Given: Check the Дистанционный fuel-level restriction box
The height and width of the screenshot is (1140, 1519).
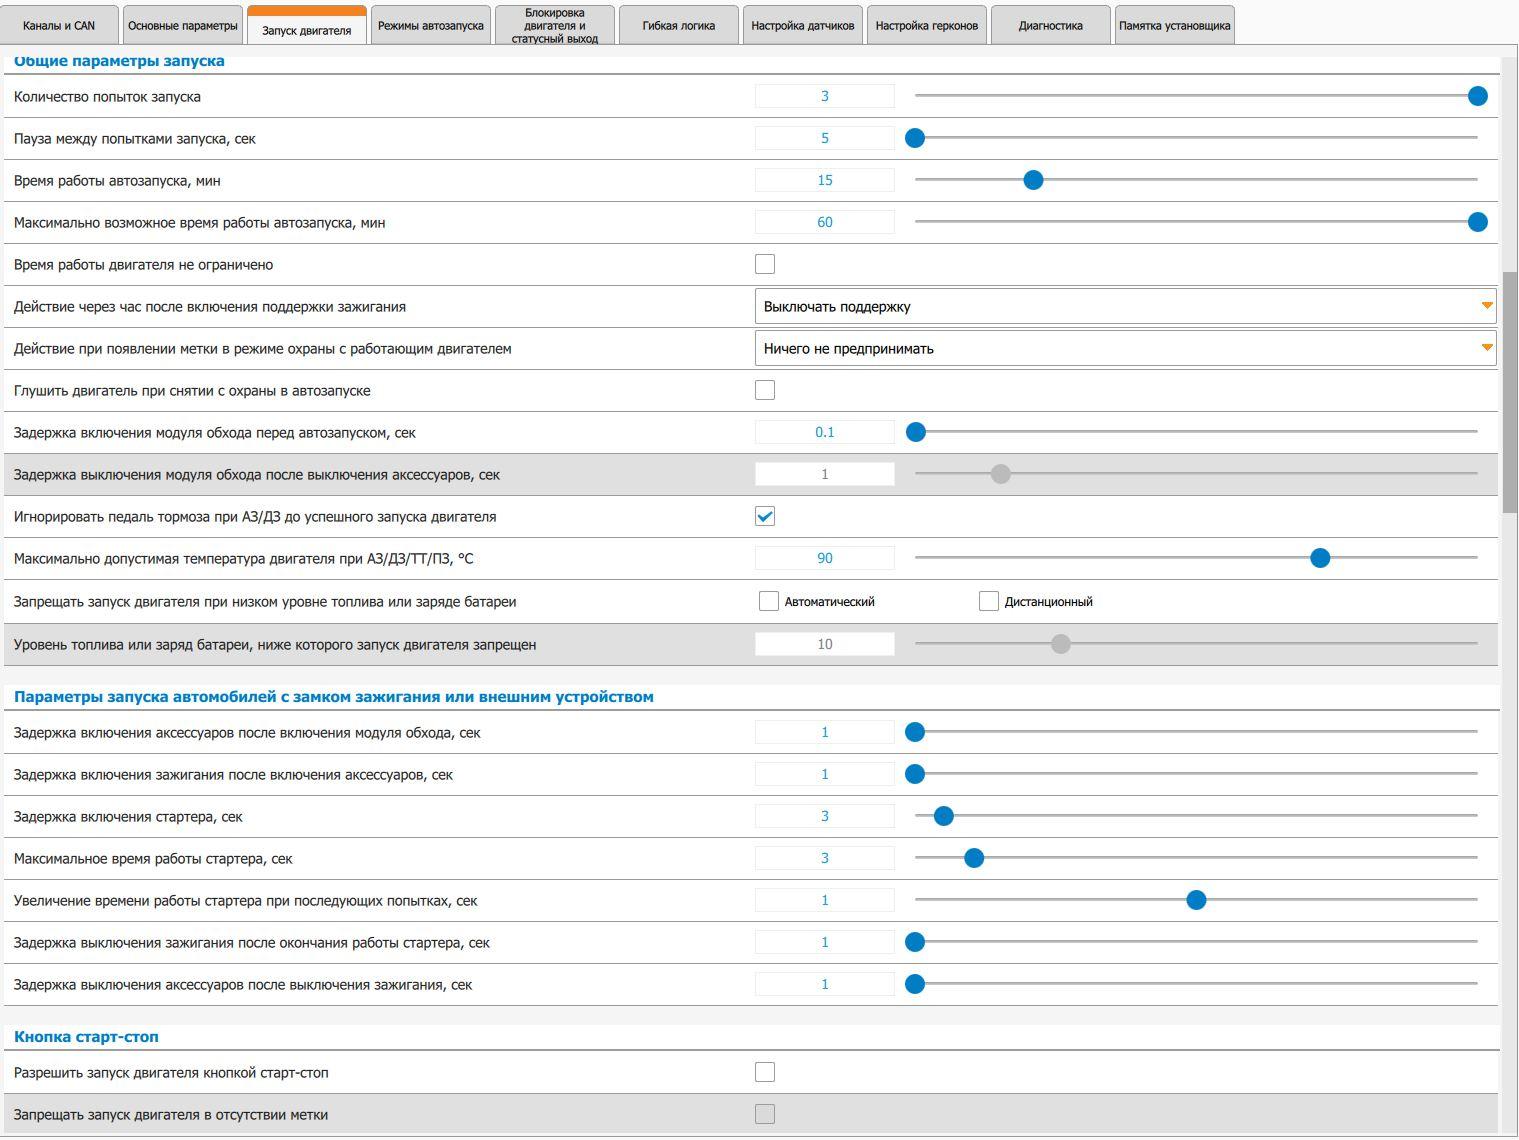Looking at the screenshot, I should [x=989, y=601].
